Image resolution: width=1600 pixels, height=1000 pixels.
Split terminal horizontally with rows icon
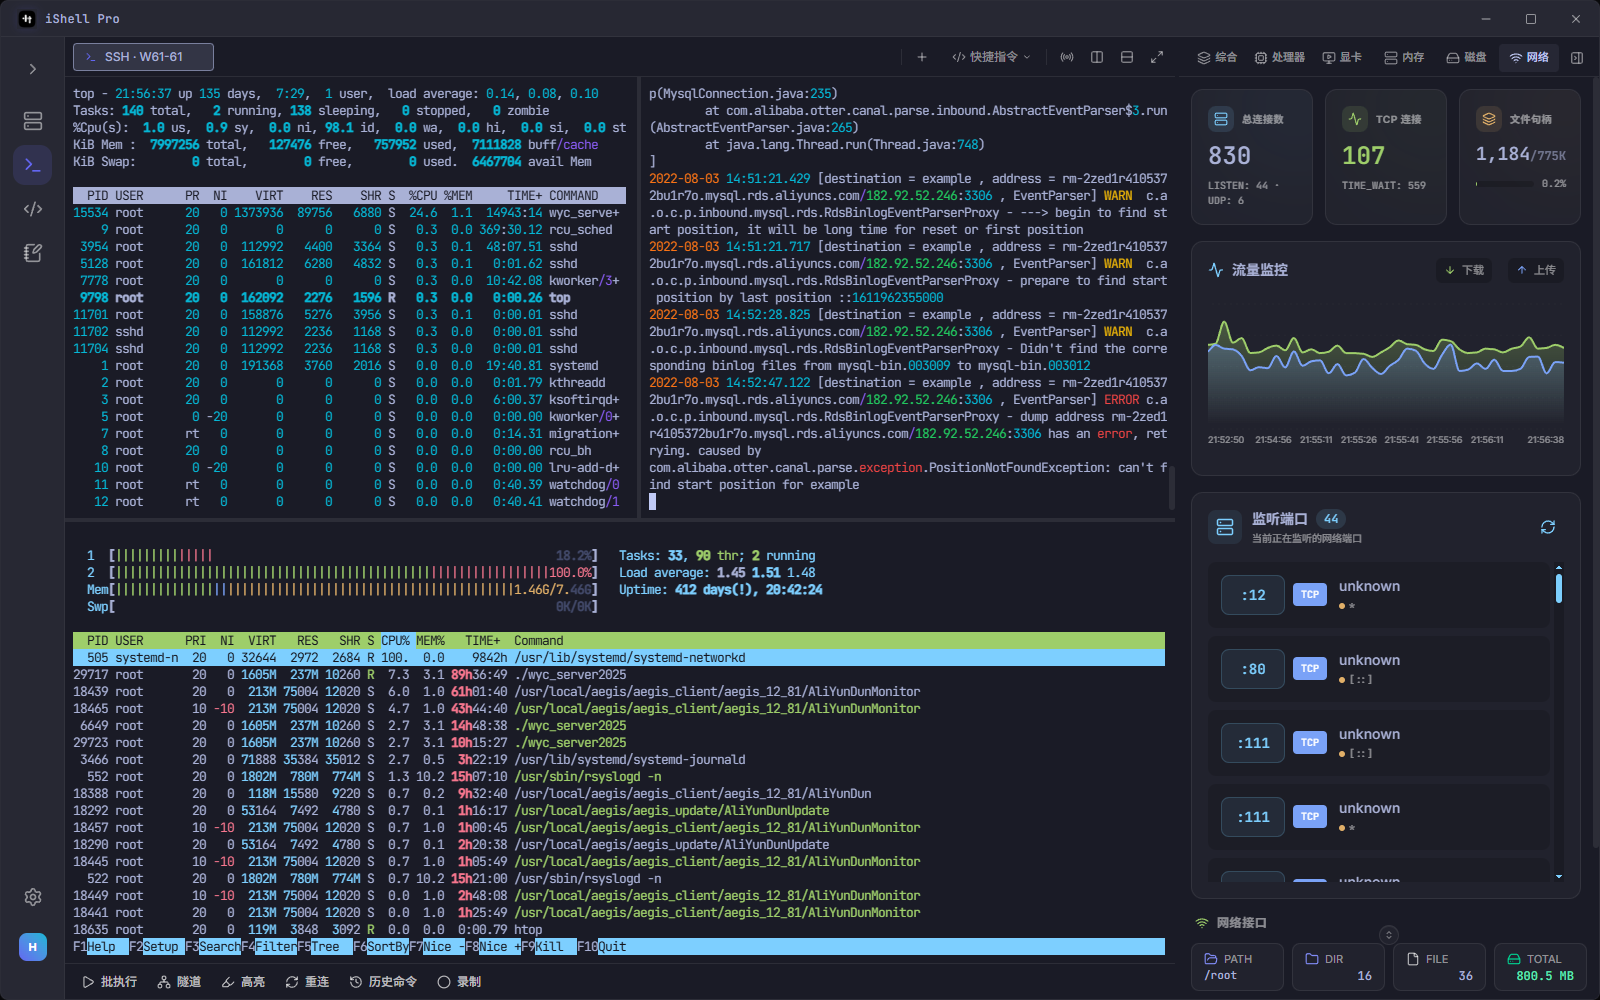click(1127, 57)
